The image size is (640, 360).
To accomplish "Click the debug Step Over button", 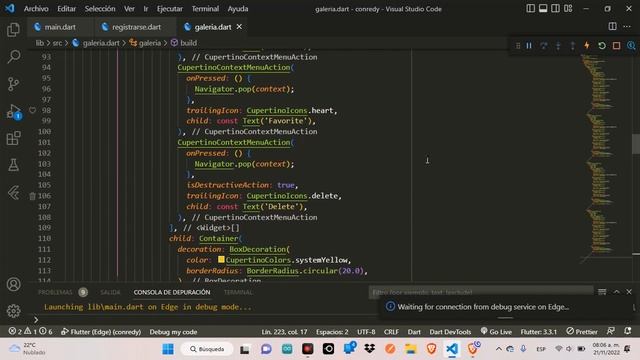I will tap(544, 45).
